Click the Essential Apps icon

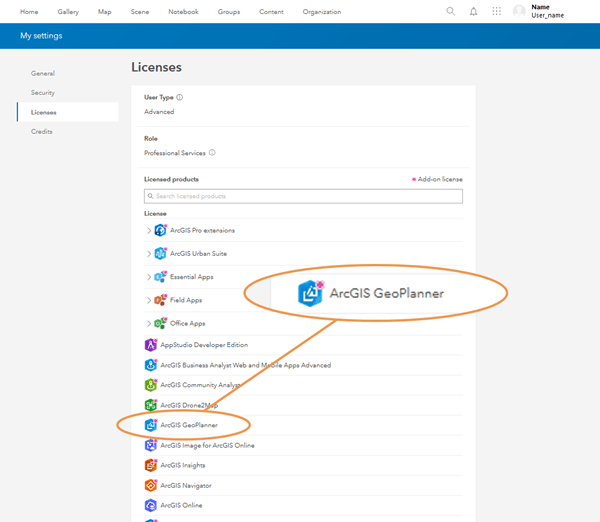(x=160, y=277)
